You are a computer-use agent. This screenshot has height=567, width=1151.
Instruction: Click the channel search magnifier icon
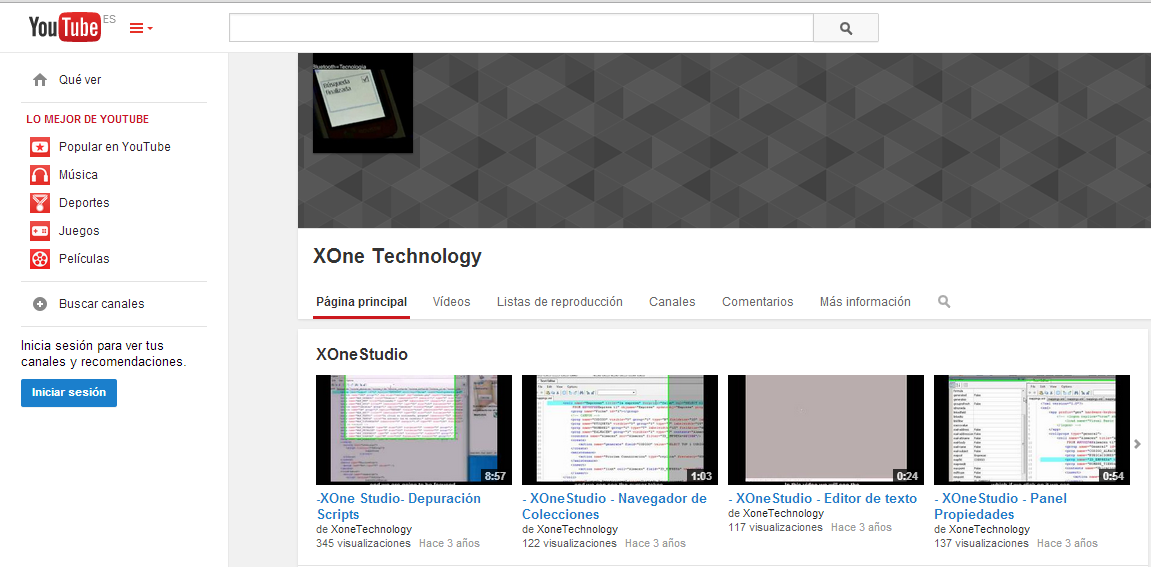click(x=944, y=302)
